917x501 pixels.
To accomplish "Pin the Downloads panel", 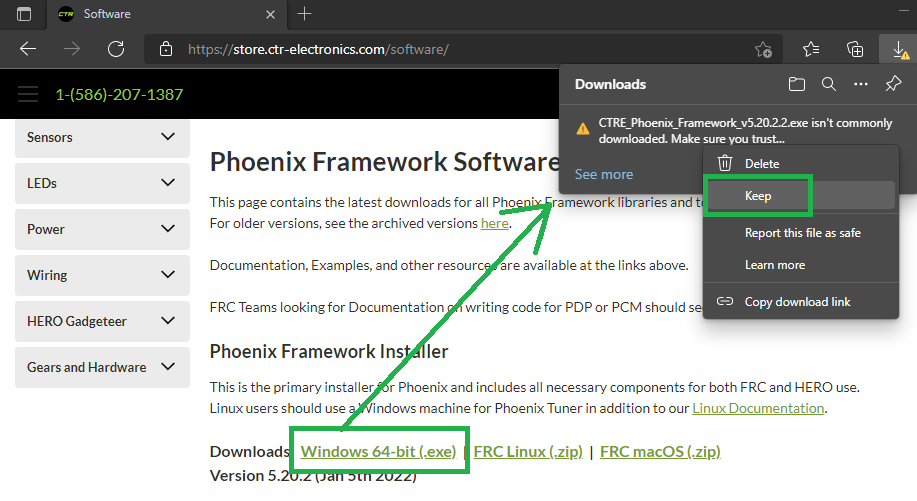I will (x=893, y=84).
